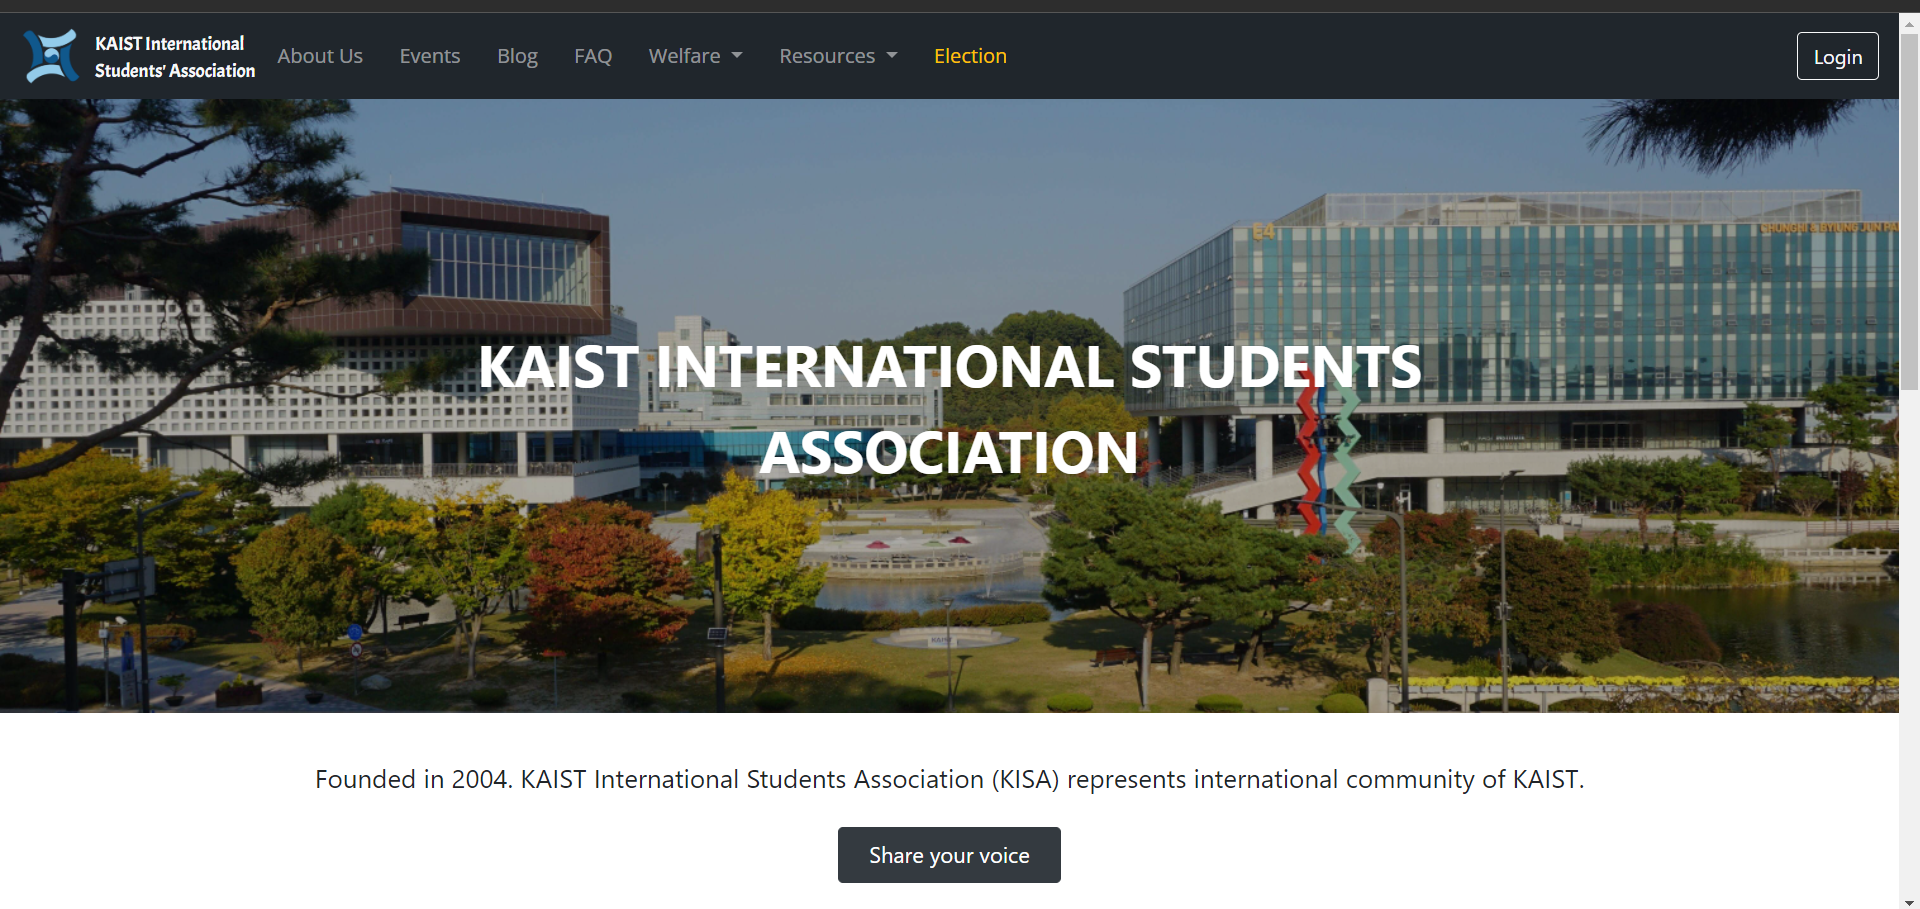Navigate to the FAQ page
Screen dimensions: 1920x909
point(593,56)
